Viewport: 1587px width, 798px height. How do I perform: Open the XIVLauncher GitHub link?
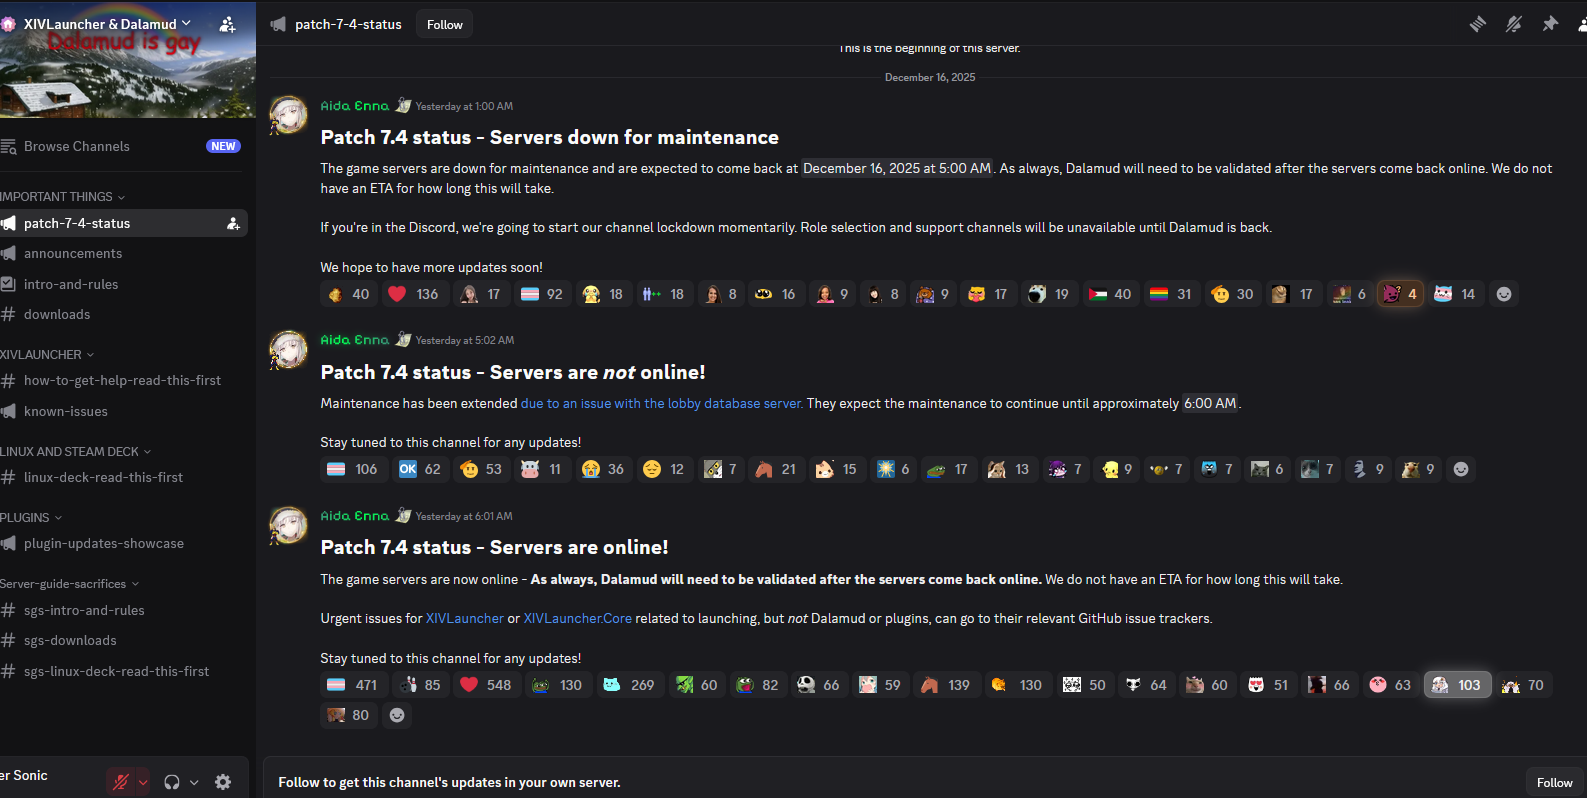(x=465, y=619)
